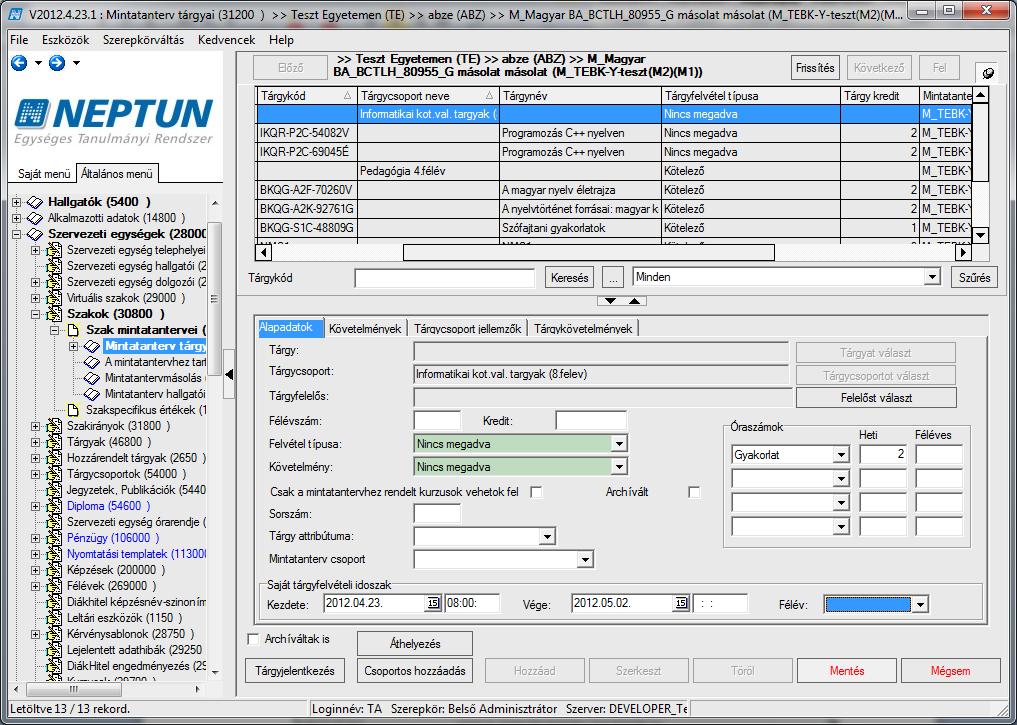Click the Frissítés button

(815, 67)
